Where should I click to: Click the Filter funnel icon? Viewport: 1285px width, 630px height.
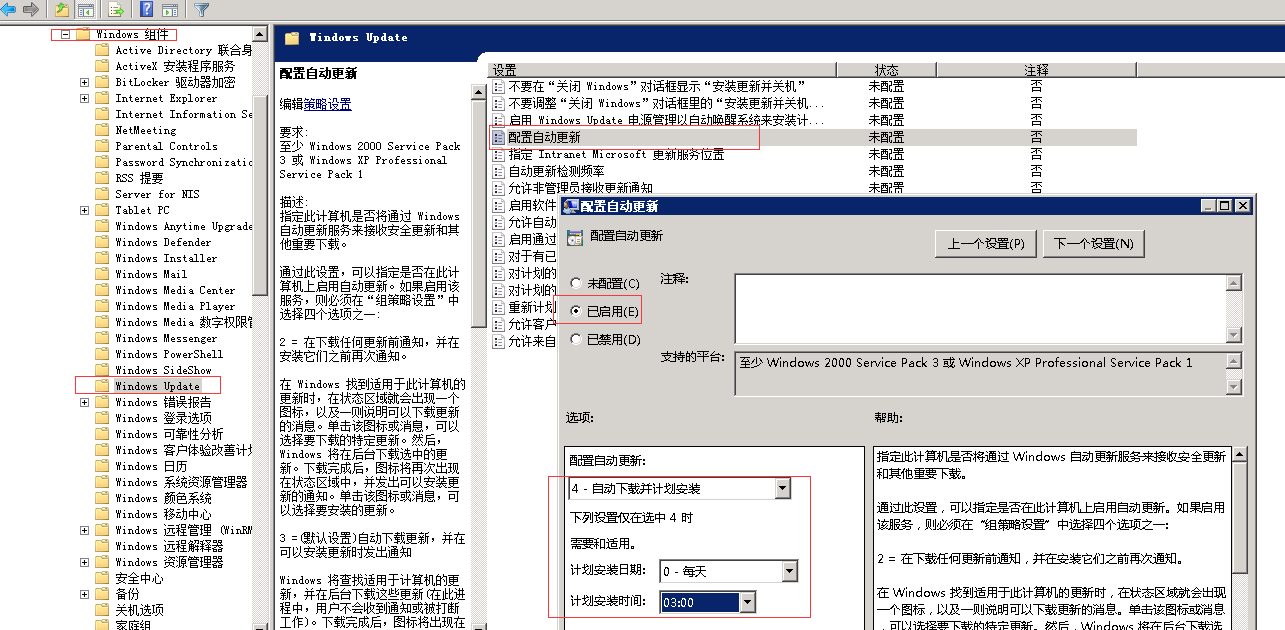[202, 10]
